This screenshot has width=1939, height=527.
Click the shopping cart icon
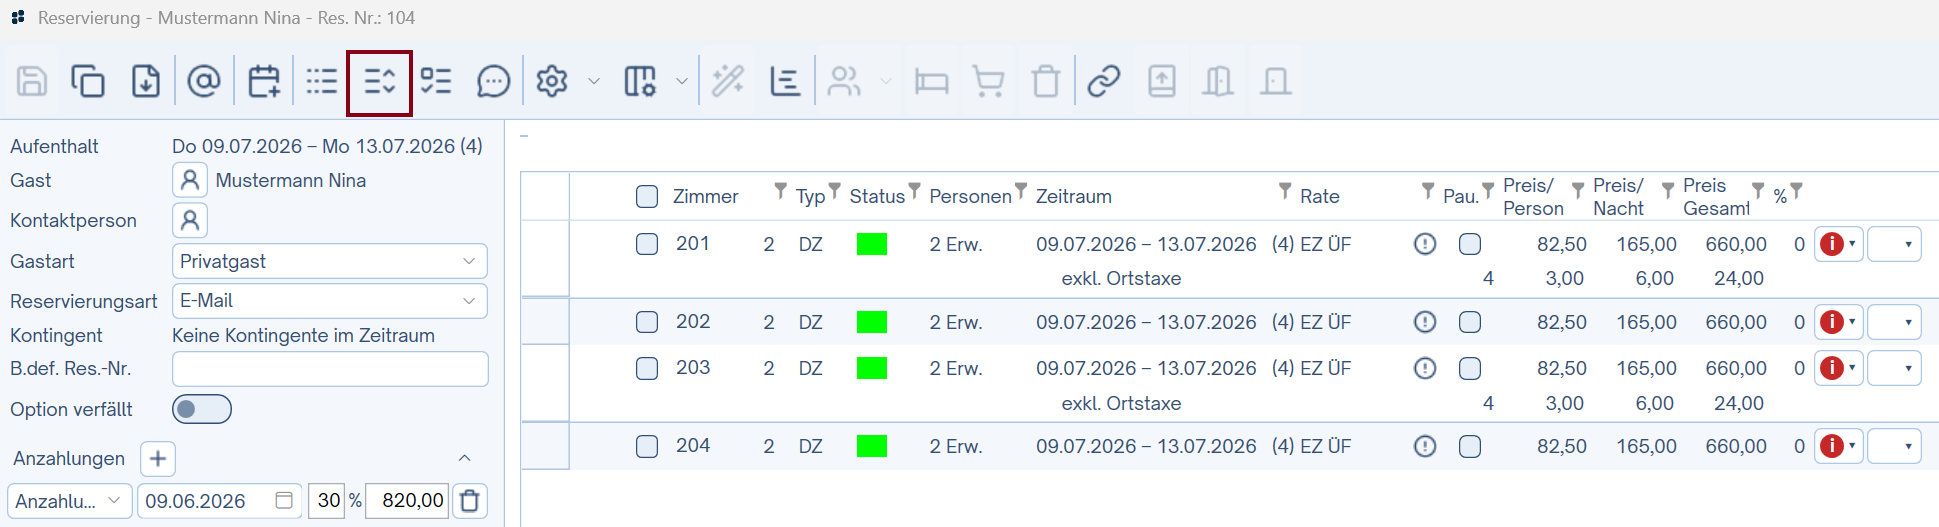click(988, 81)
